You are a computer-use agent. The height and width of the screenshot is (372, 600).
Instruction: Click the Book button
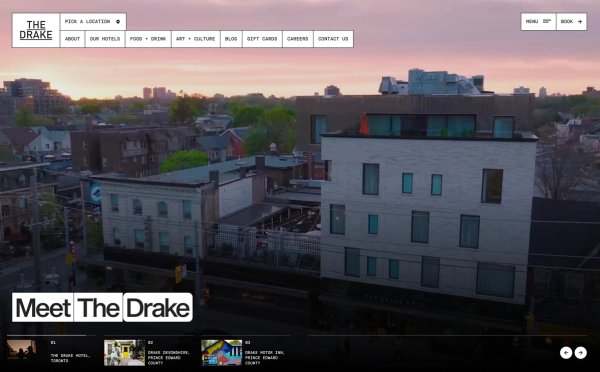click(x=572, y=22)
